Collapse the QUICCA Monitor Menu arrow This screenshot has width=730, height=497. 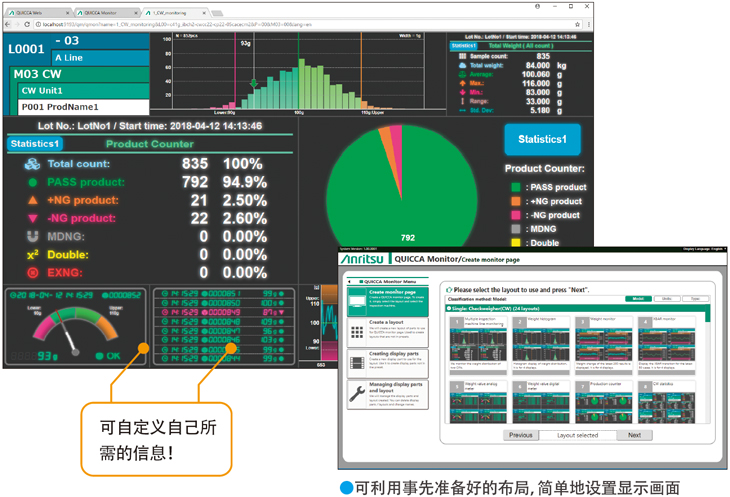point(349,282)
